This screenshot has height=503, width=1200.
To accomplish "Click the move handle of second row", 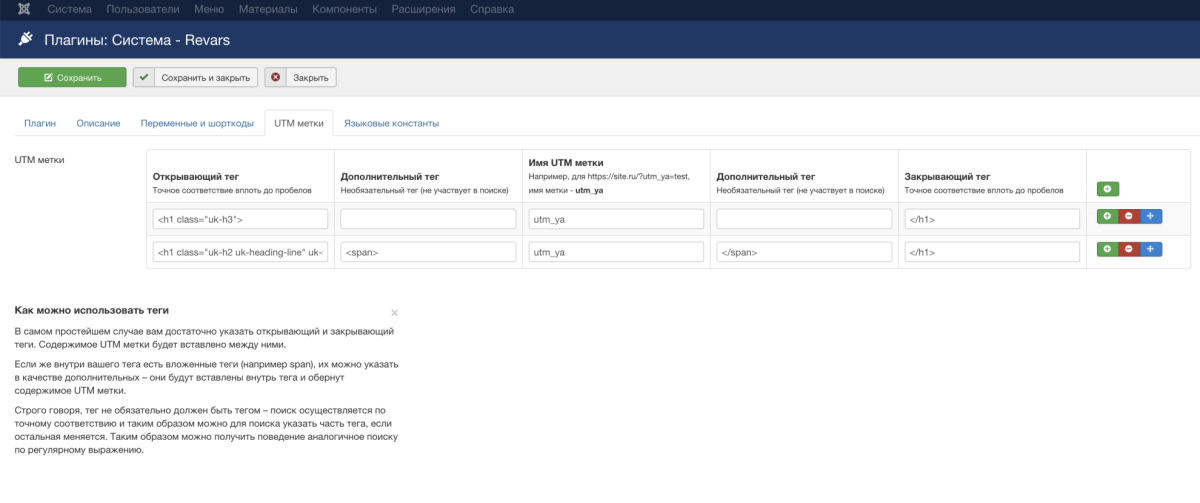I will [1150, 250].
